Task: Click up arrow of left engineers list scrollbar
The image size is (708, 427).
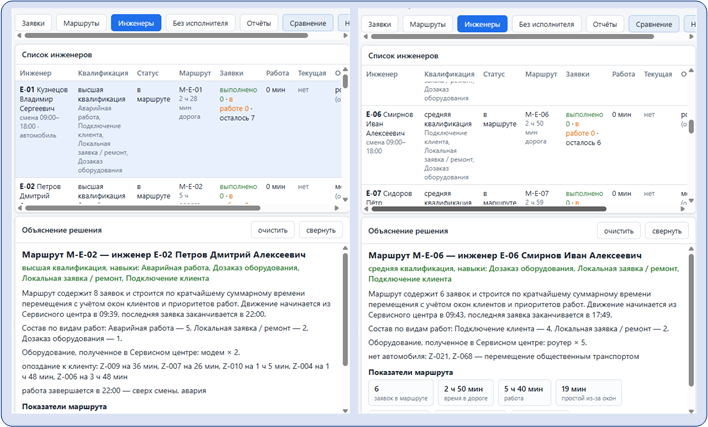Action: [x=345, y=69]
